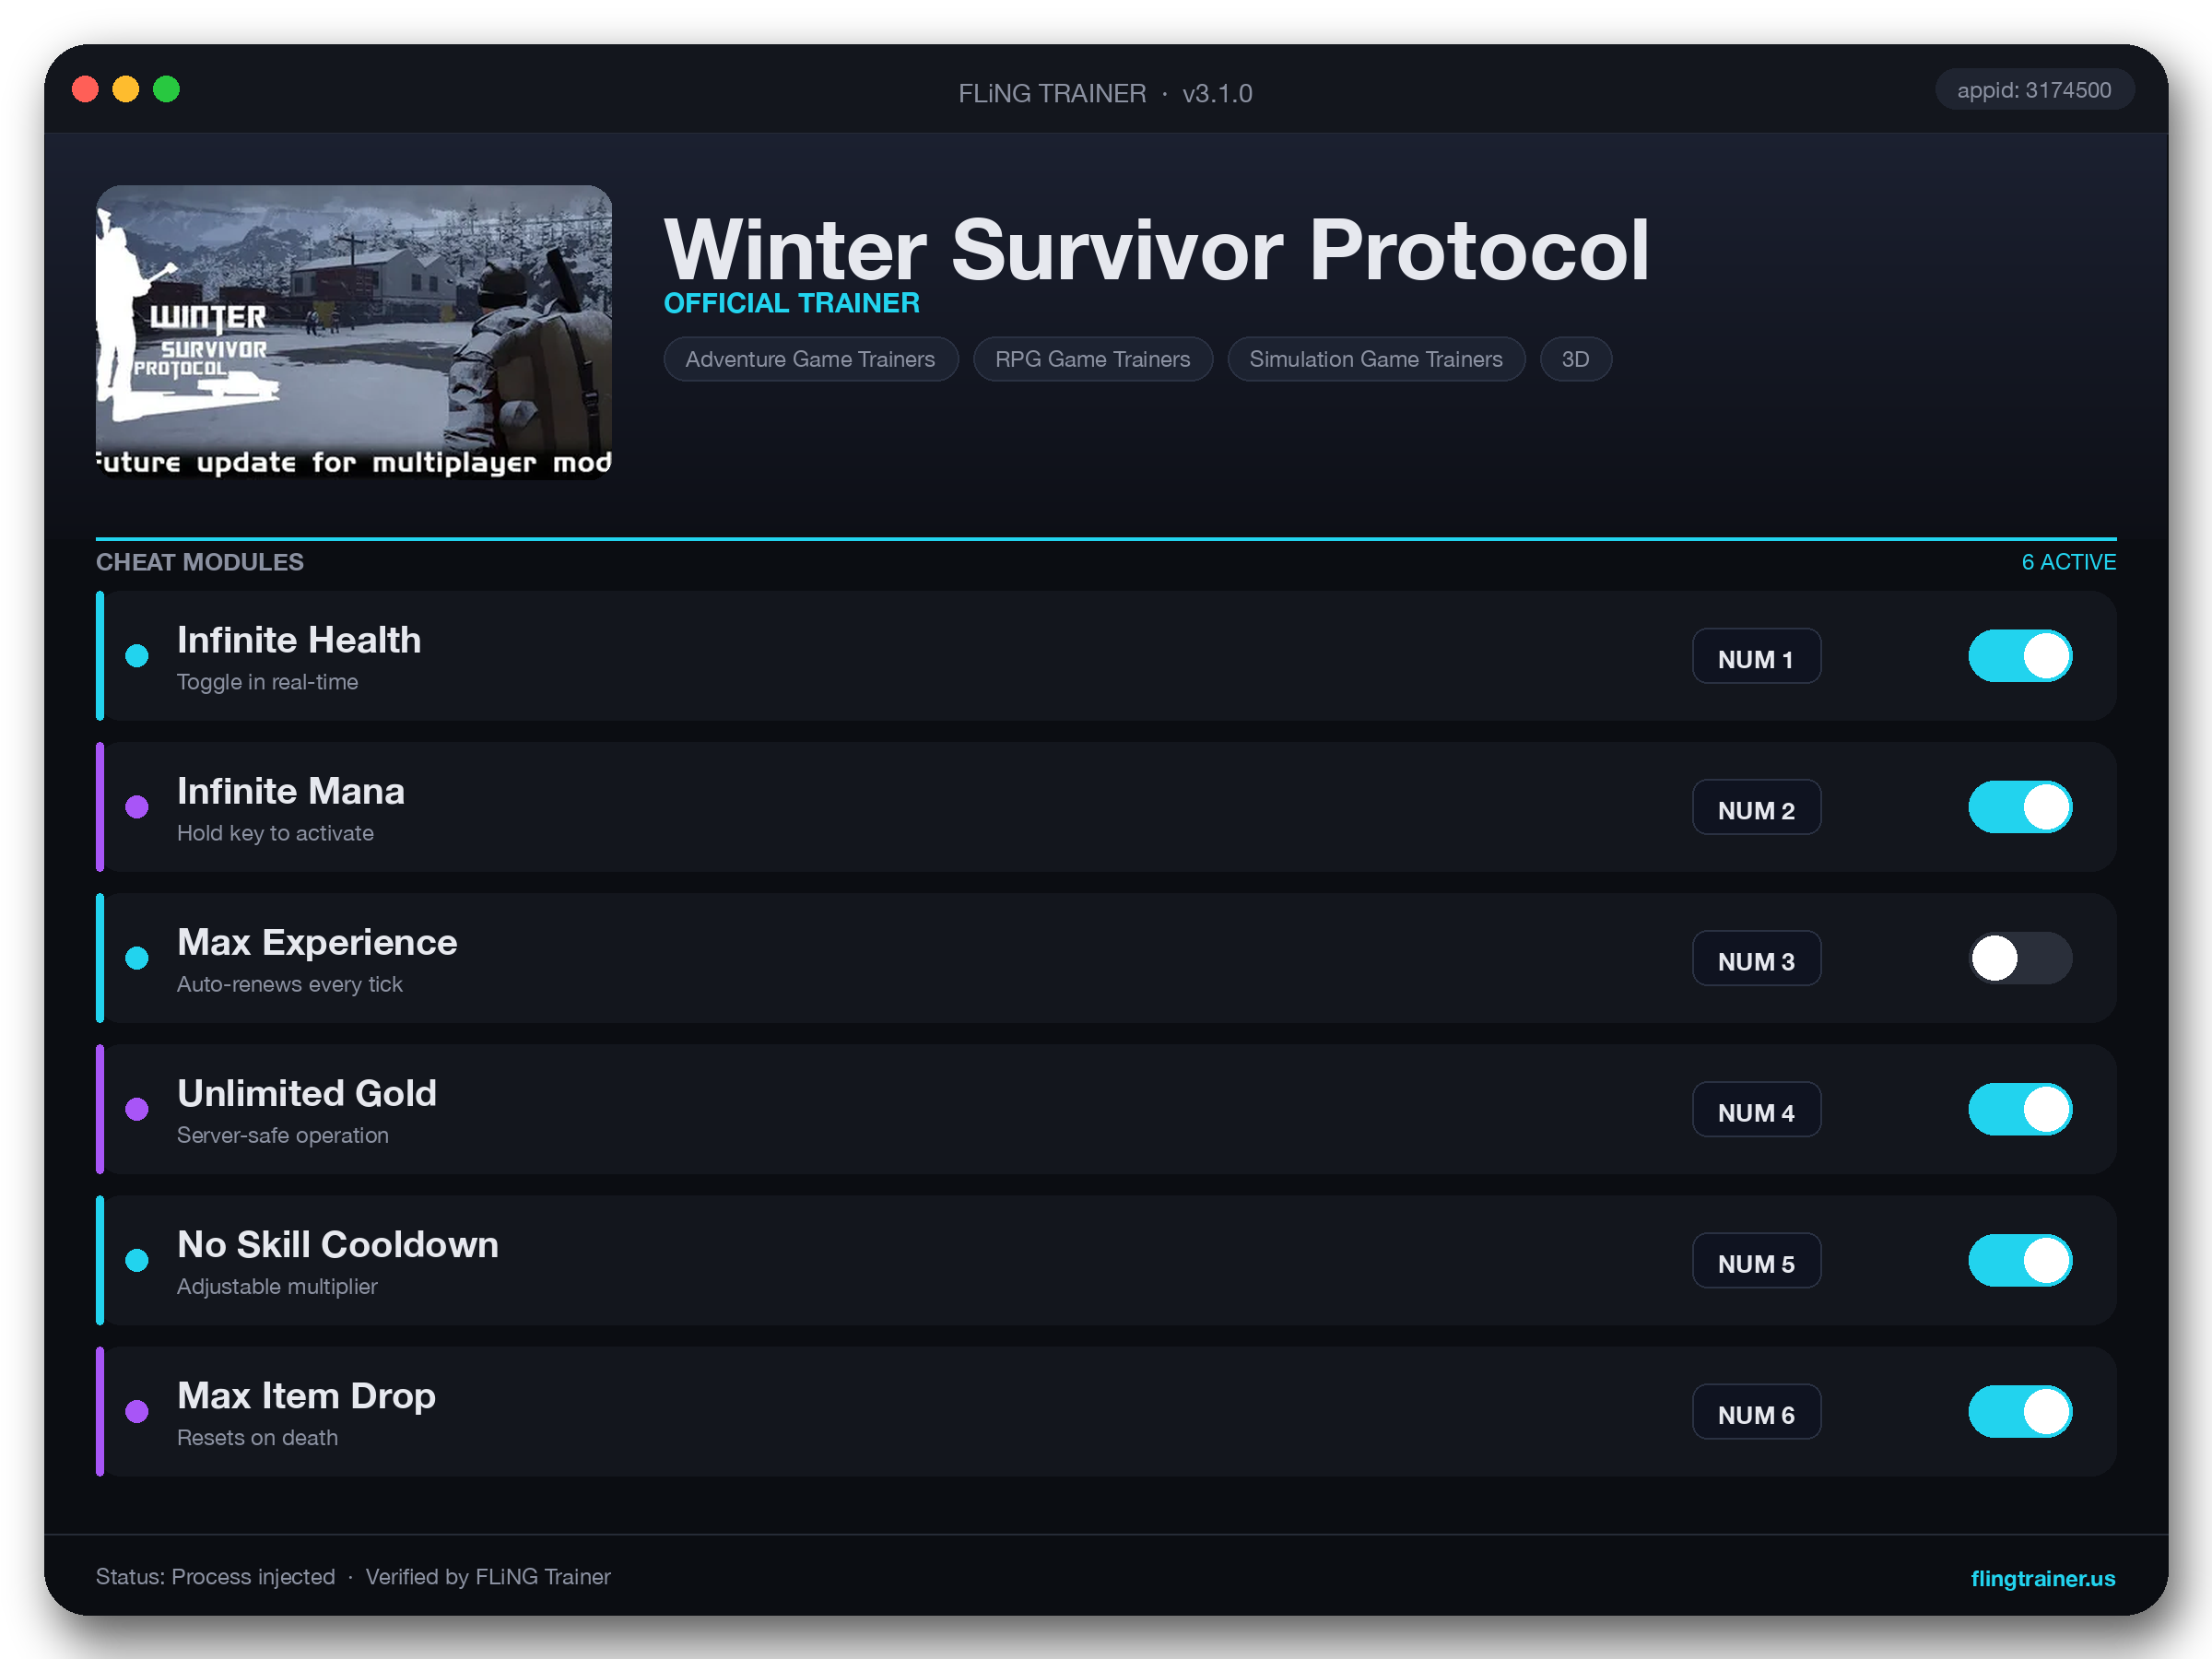Click the purple dot beside Max Item Drop
Screen dimensions: 2212x1659
point(137,1411)
